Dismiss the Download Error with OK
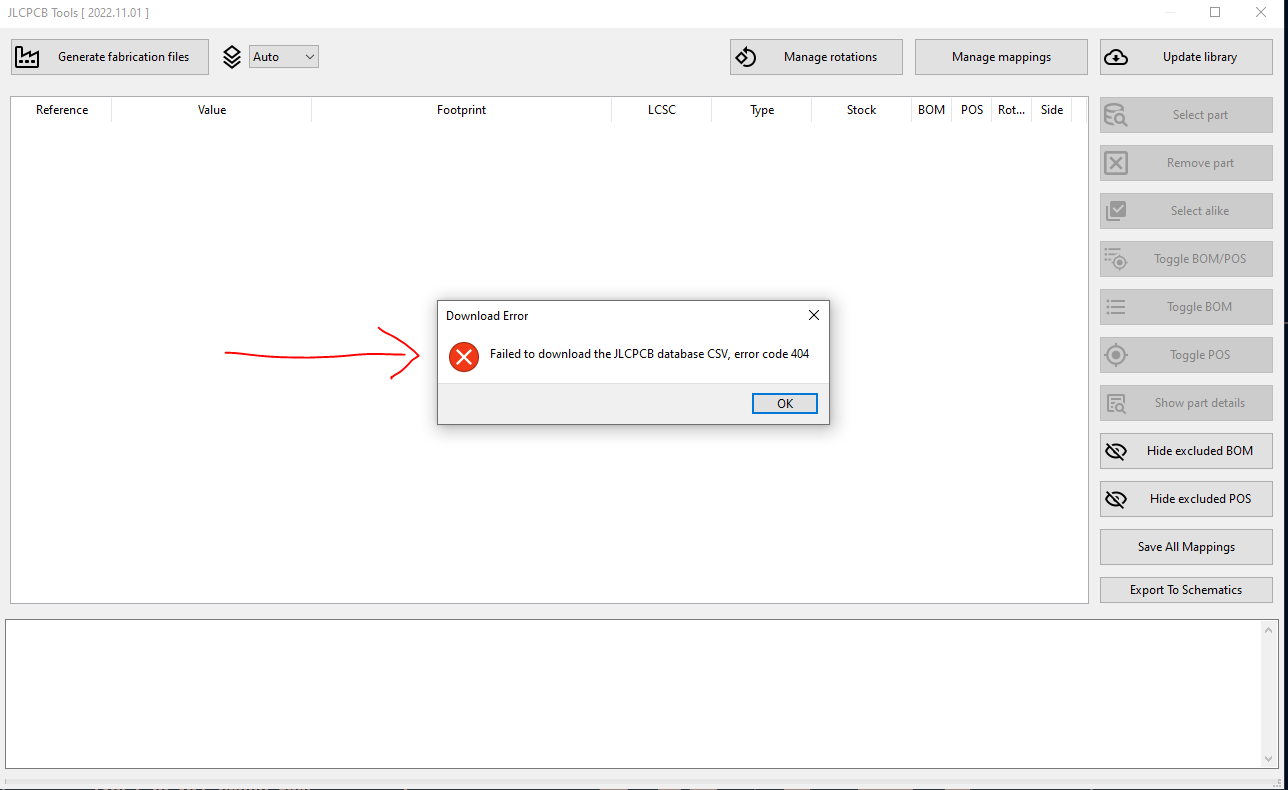The image size is (1288, 790). pyautogui.click(x=784, y=402)
